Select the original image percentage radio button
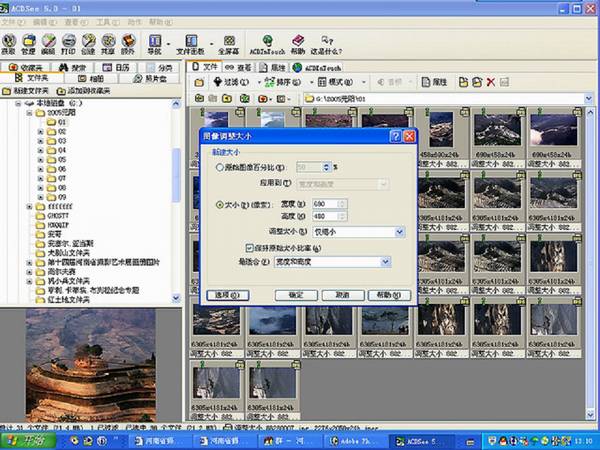The image size is (600, 450). 220,167
